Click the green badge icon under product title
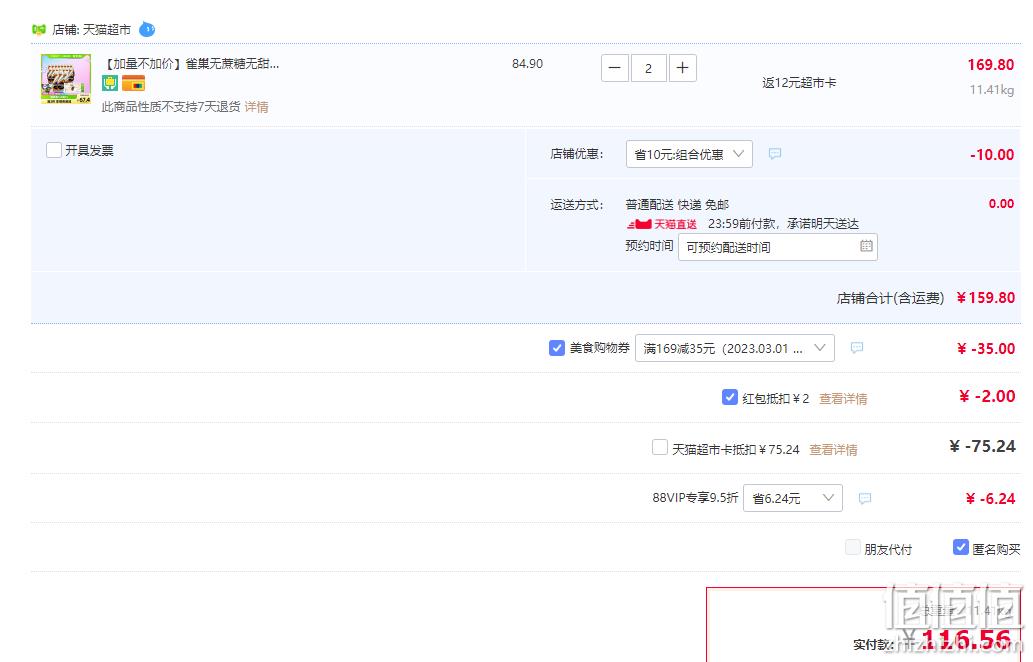The height and width of the screenshot is (662, 1033). [x=110, y=84]
